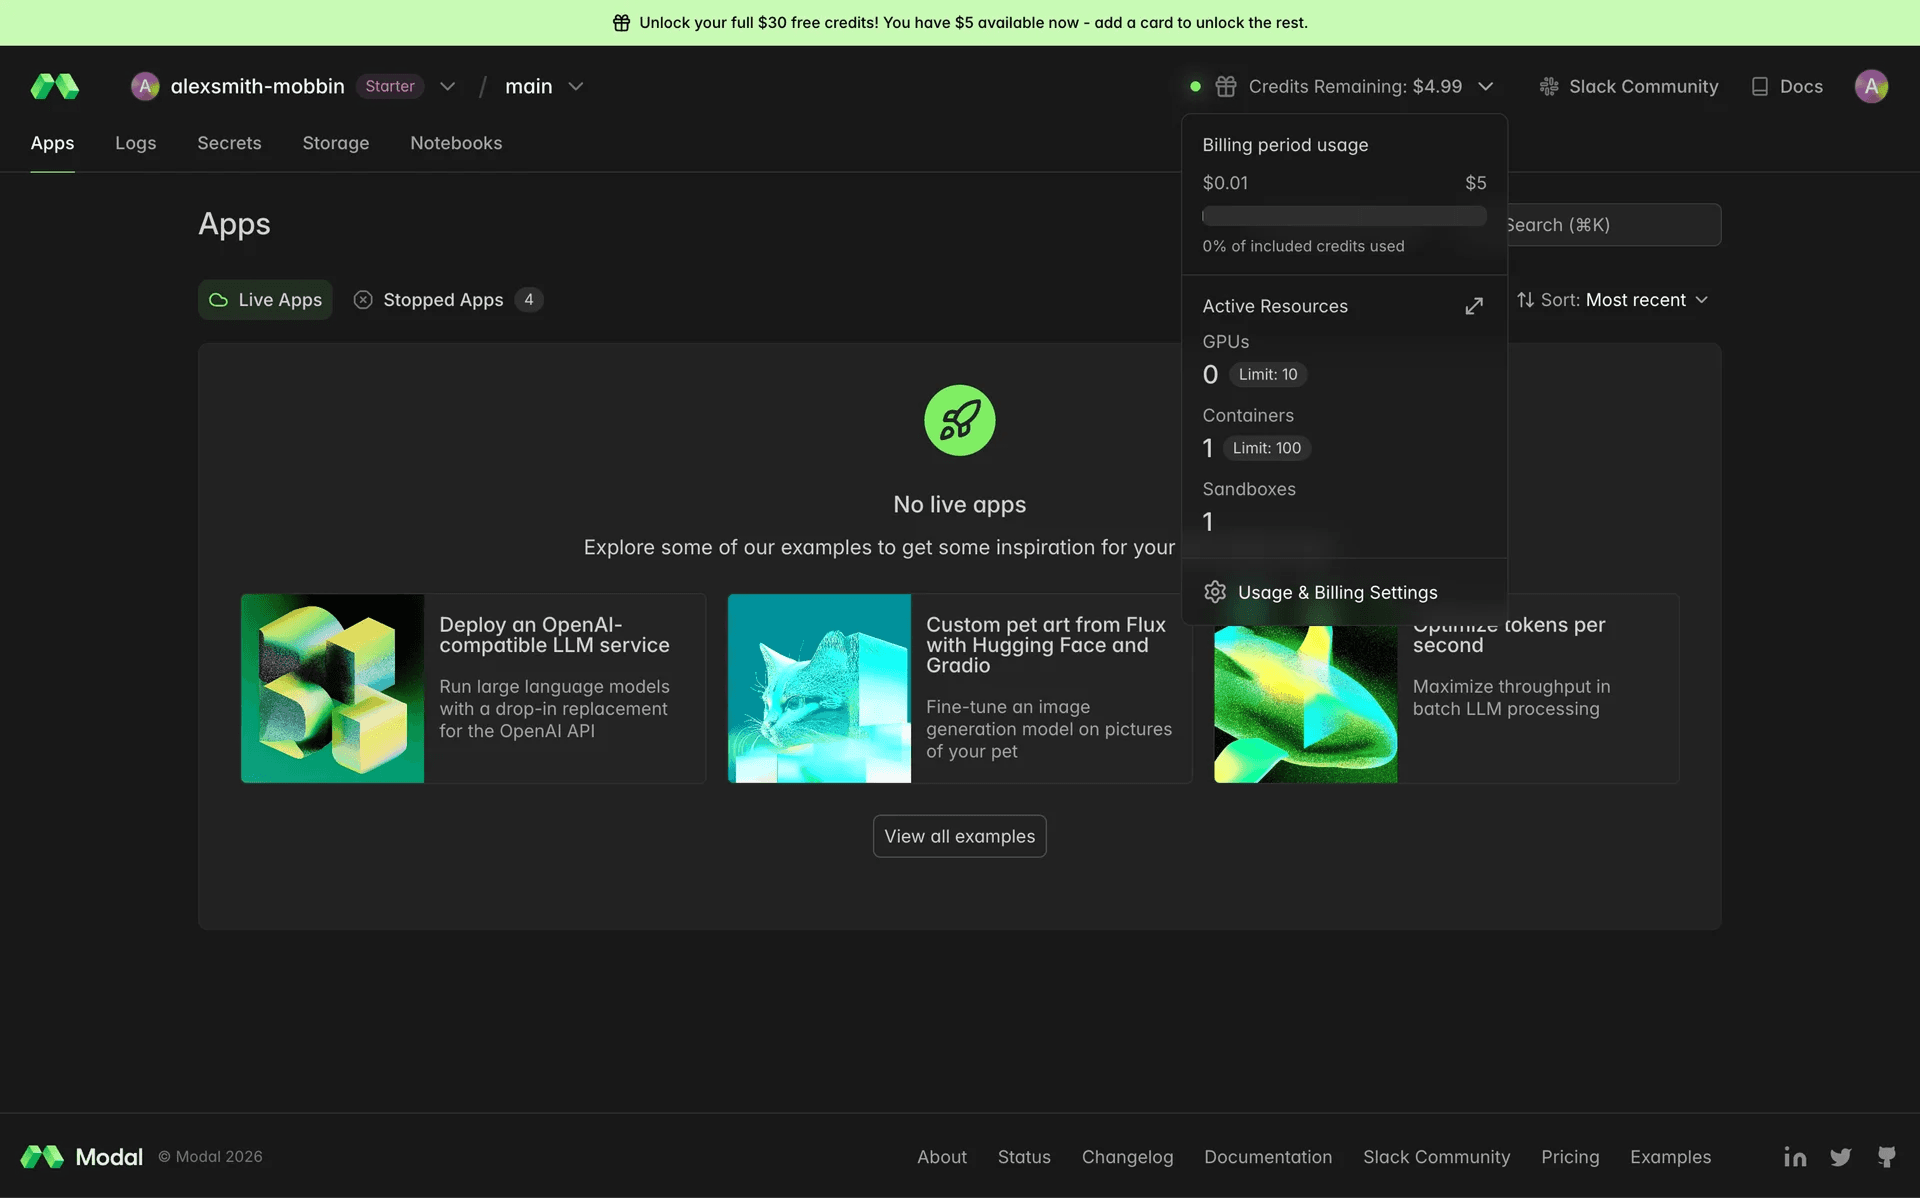Click the rocket icon above No live apps
The image size is (1920, 1198).
pyautogui.click(x=959, y=420)
